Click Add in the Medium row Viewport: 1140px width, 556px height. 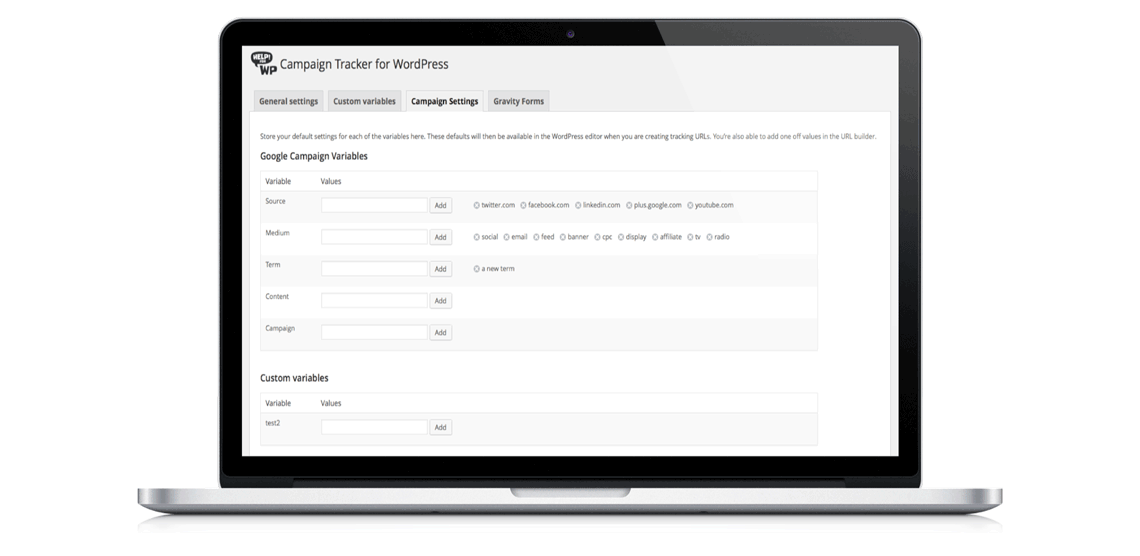click(441, 238)
